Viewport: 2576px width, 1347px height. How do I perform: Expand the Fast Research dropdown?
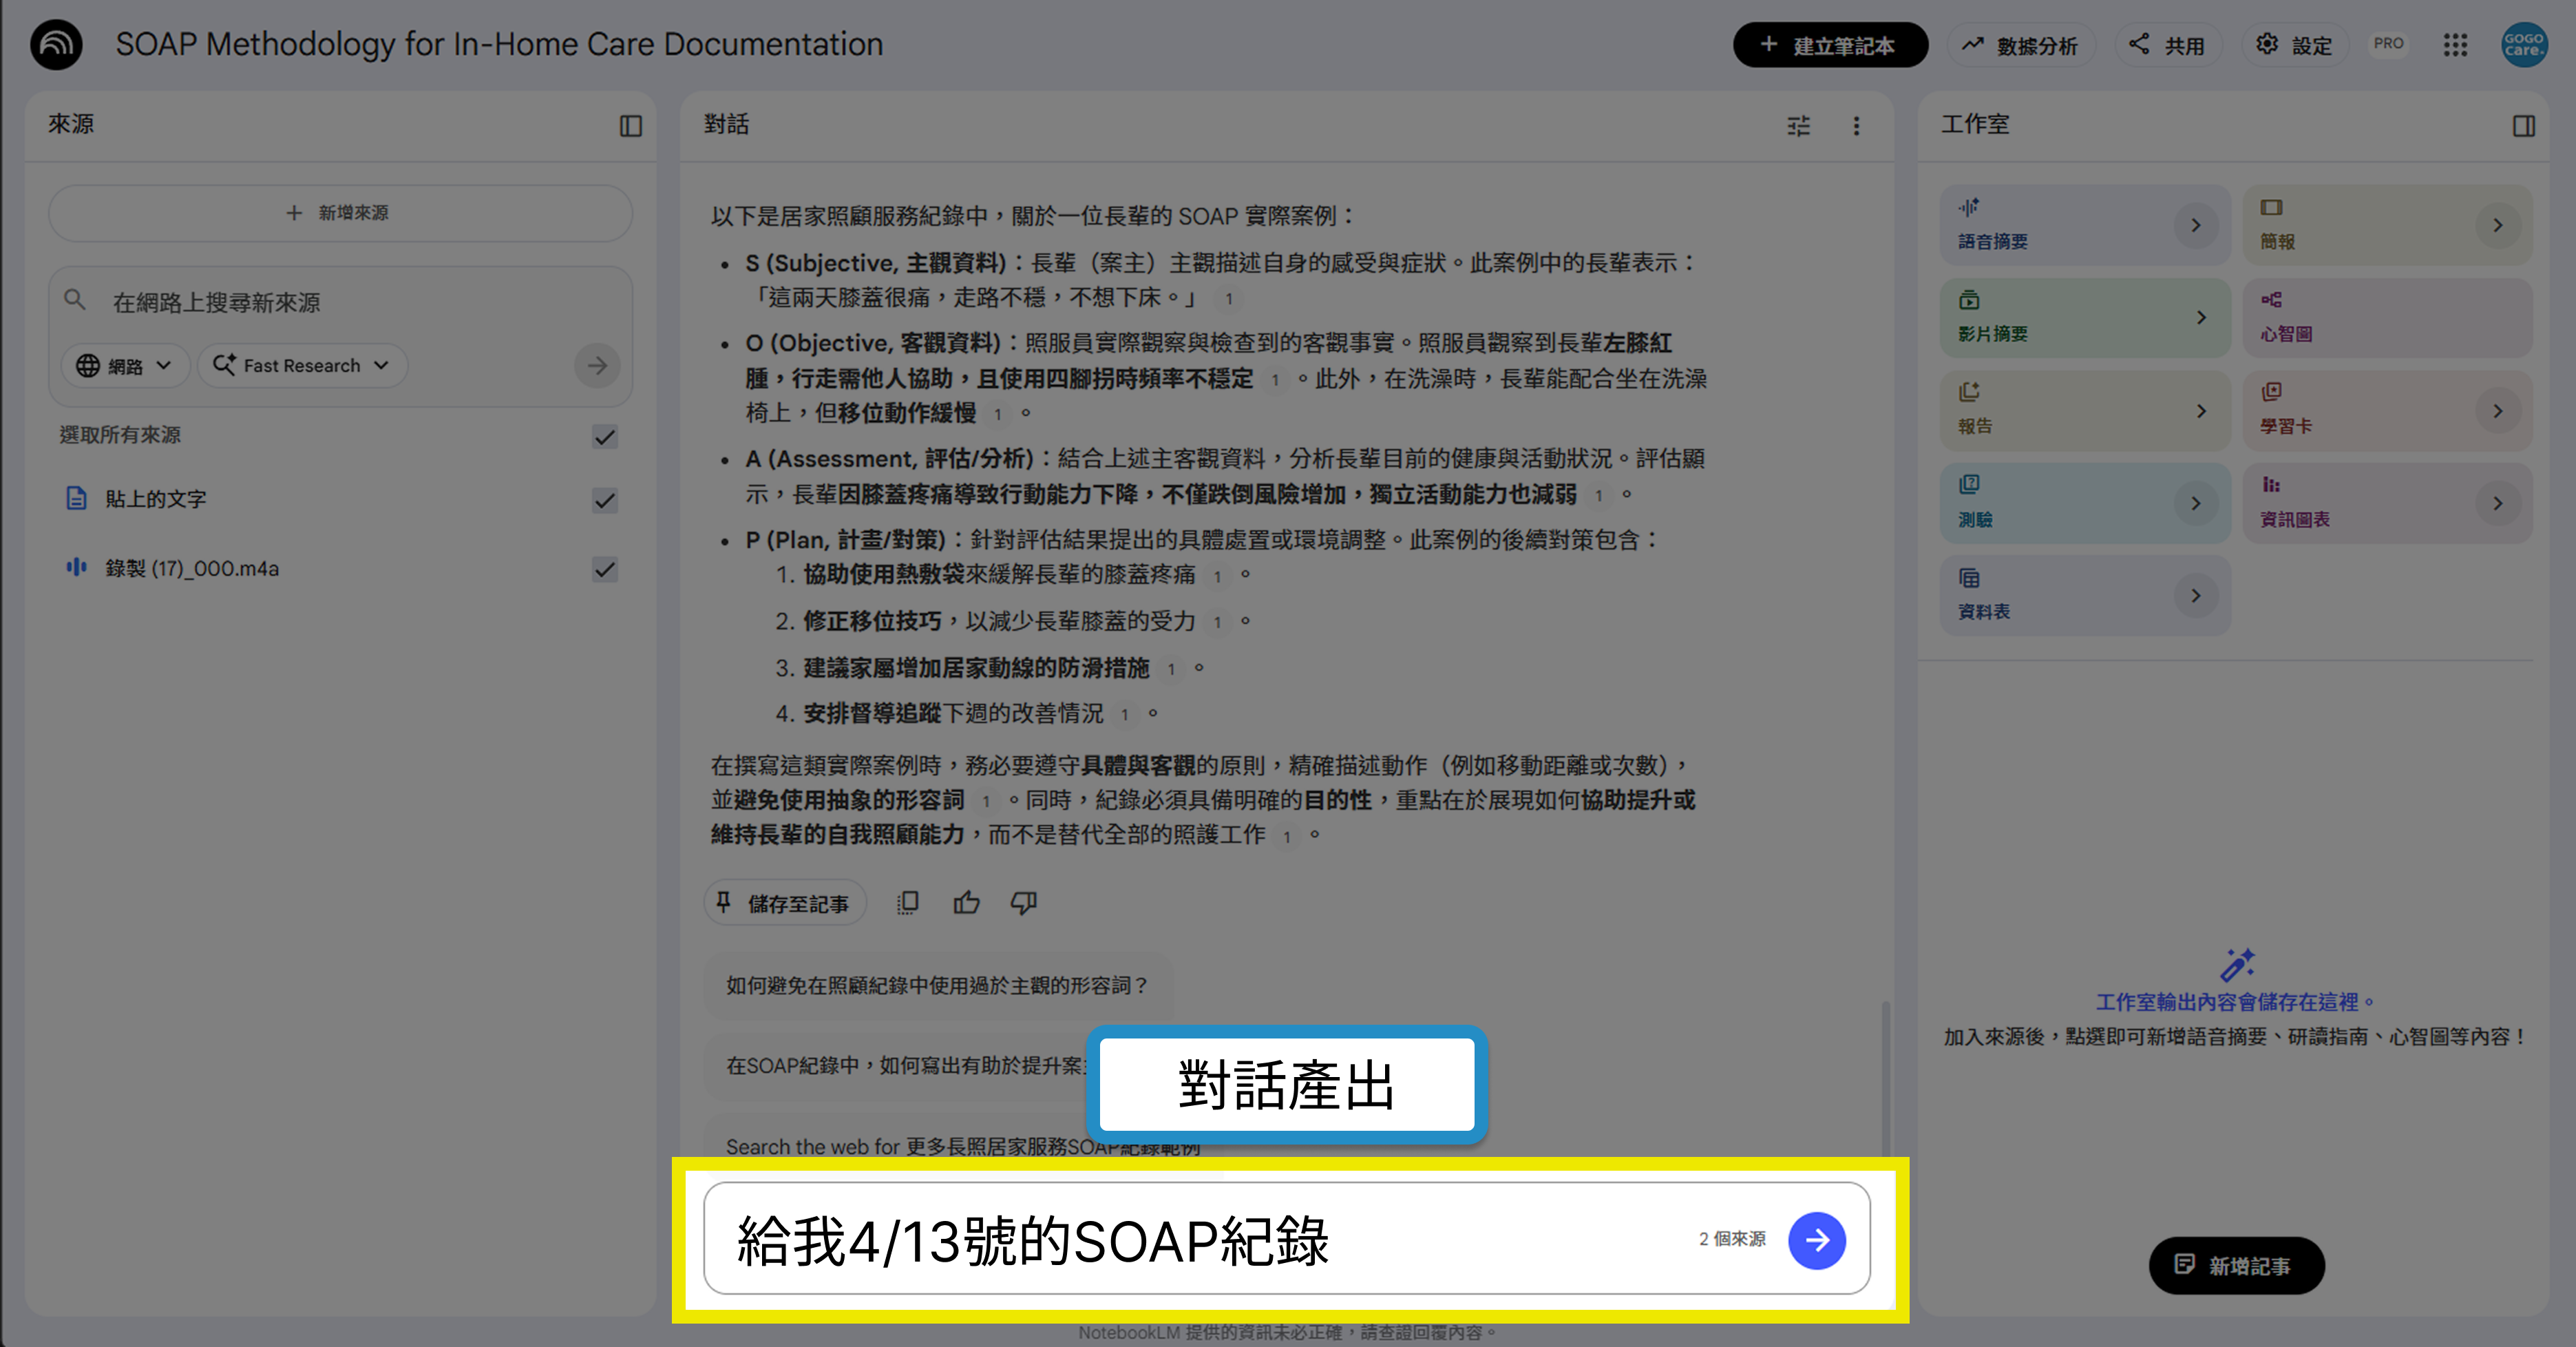click(302, 366)
